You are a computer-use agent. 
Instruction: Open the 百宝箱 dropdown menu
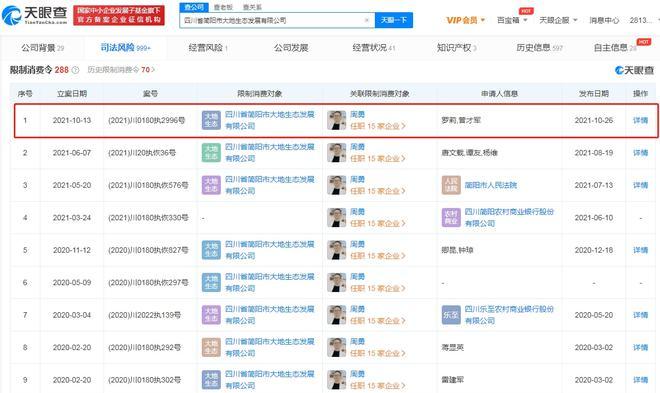[512, 20]
